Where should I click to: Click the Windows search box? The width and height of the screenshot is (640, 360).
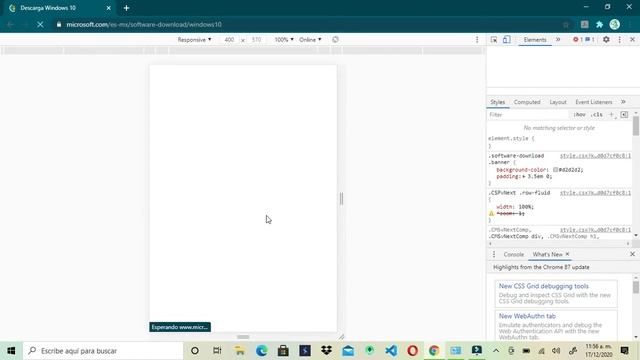coord(103,351)
